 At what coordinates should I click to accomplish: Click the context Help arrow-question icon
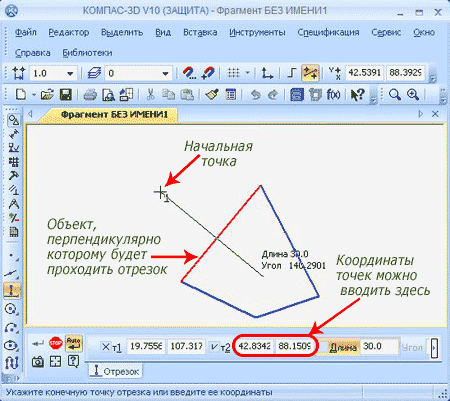tap(358, 95)
